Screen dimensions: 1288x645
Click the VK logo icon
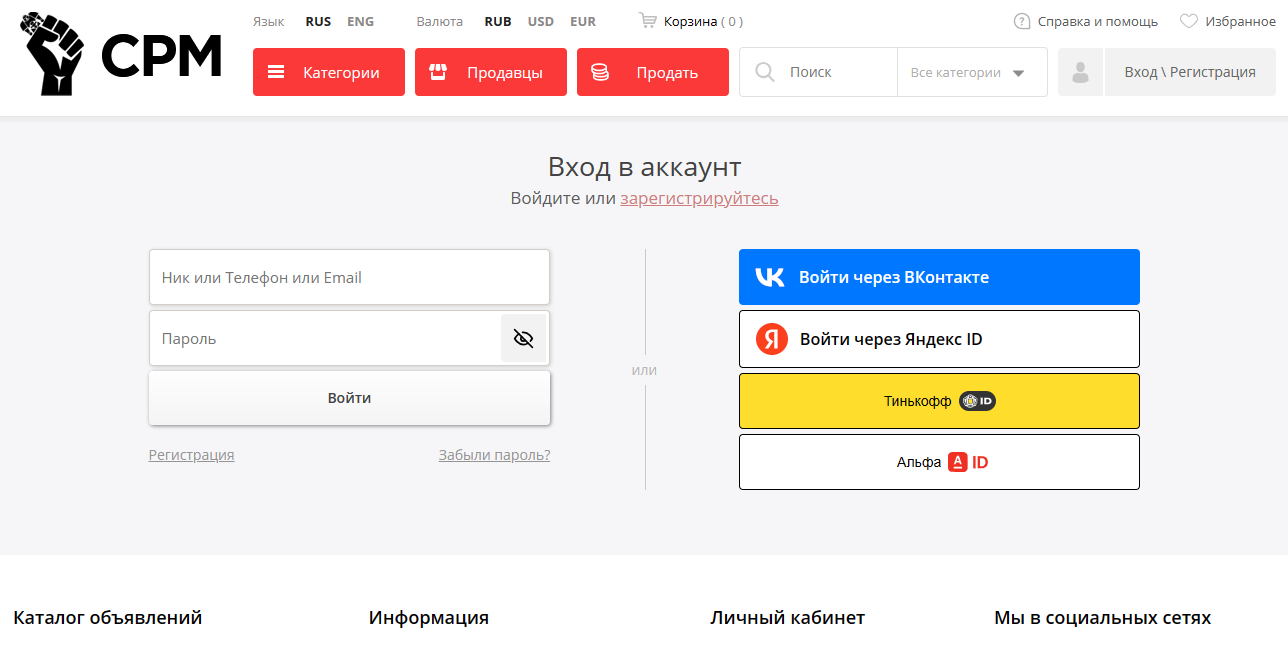(770, 277)
